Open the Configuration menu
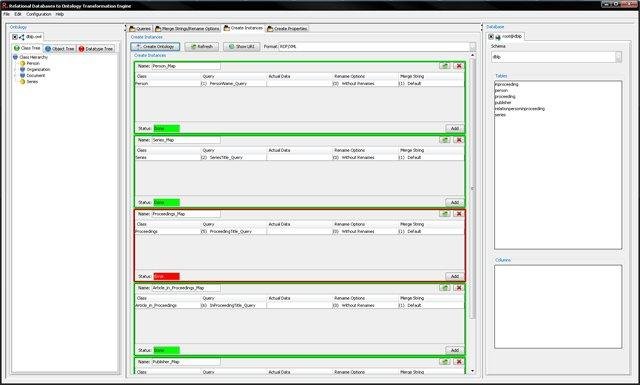 tap(39, 14)
